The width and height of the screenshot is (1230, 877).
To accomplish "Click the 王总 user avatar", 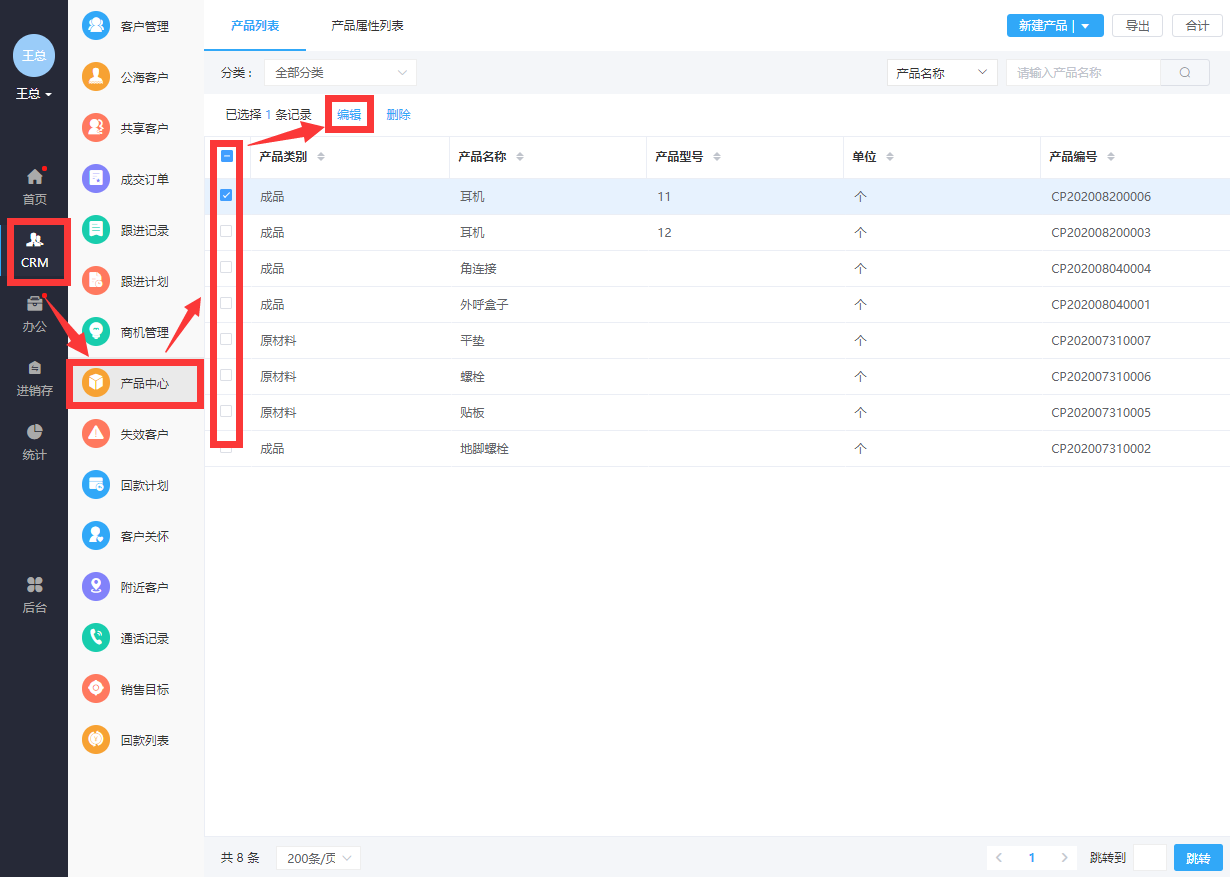I will [x=34, y=55].
